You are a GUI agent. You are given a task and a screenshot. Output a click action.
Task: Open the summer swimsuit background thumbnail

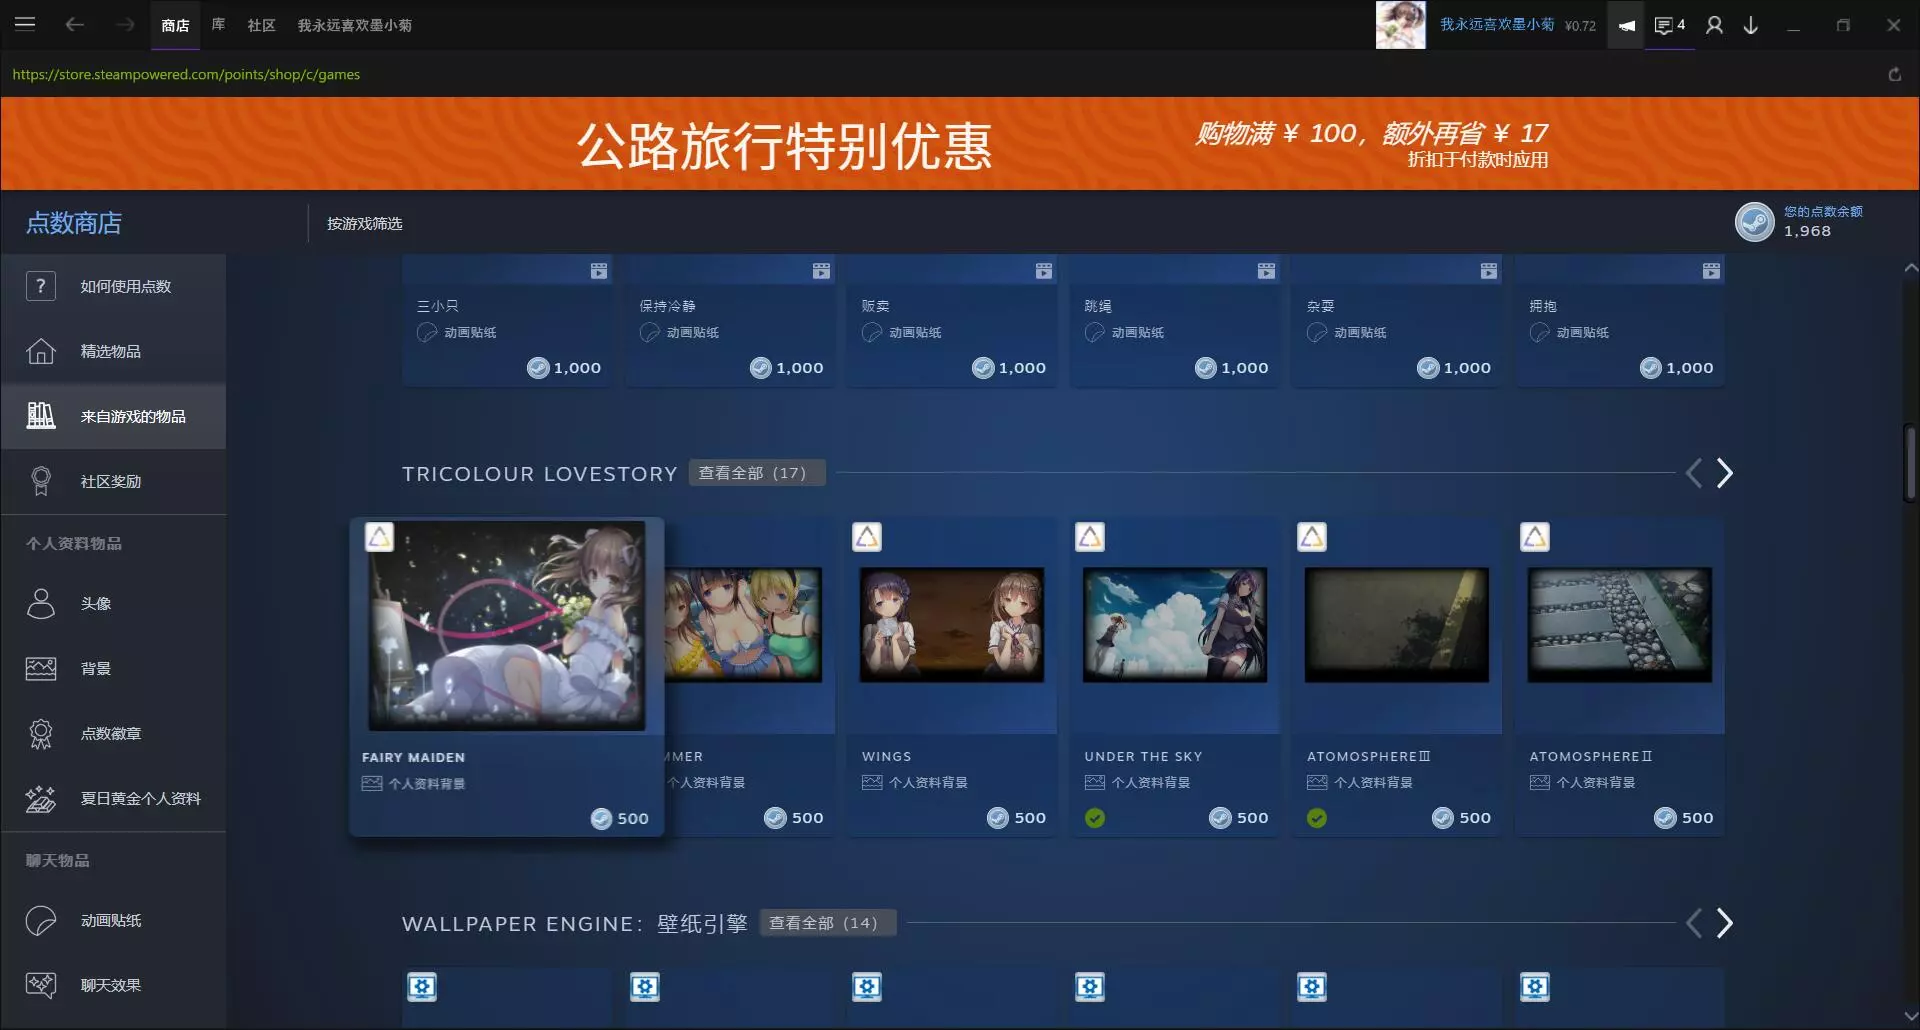coord(743,625)
